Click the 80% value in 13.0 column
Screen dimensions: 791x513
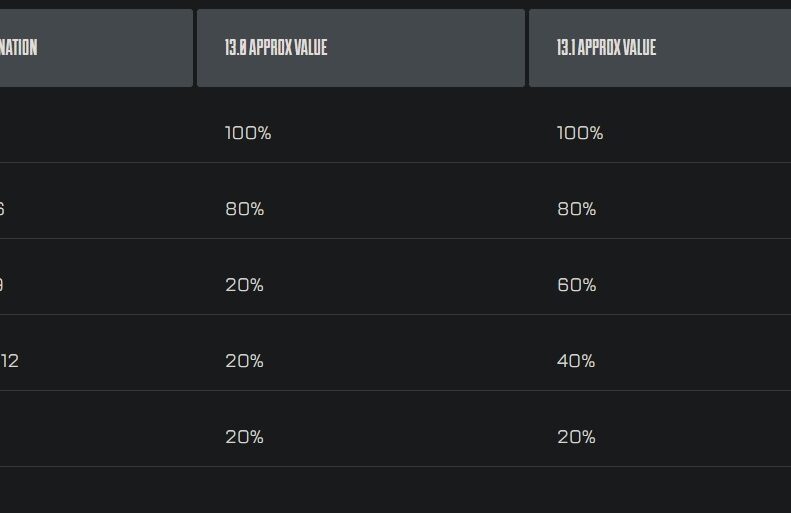[245, 209]
